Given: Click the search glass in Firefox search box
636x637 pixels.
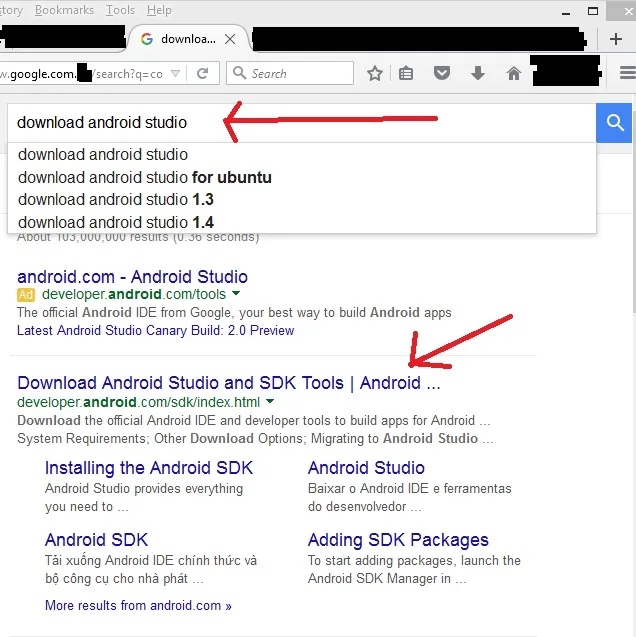Looking at the screenshot, I should tap(239, 73).
